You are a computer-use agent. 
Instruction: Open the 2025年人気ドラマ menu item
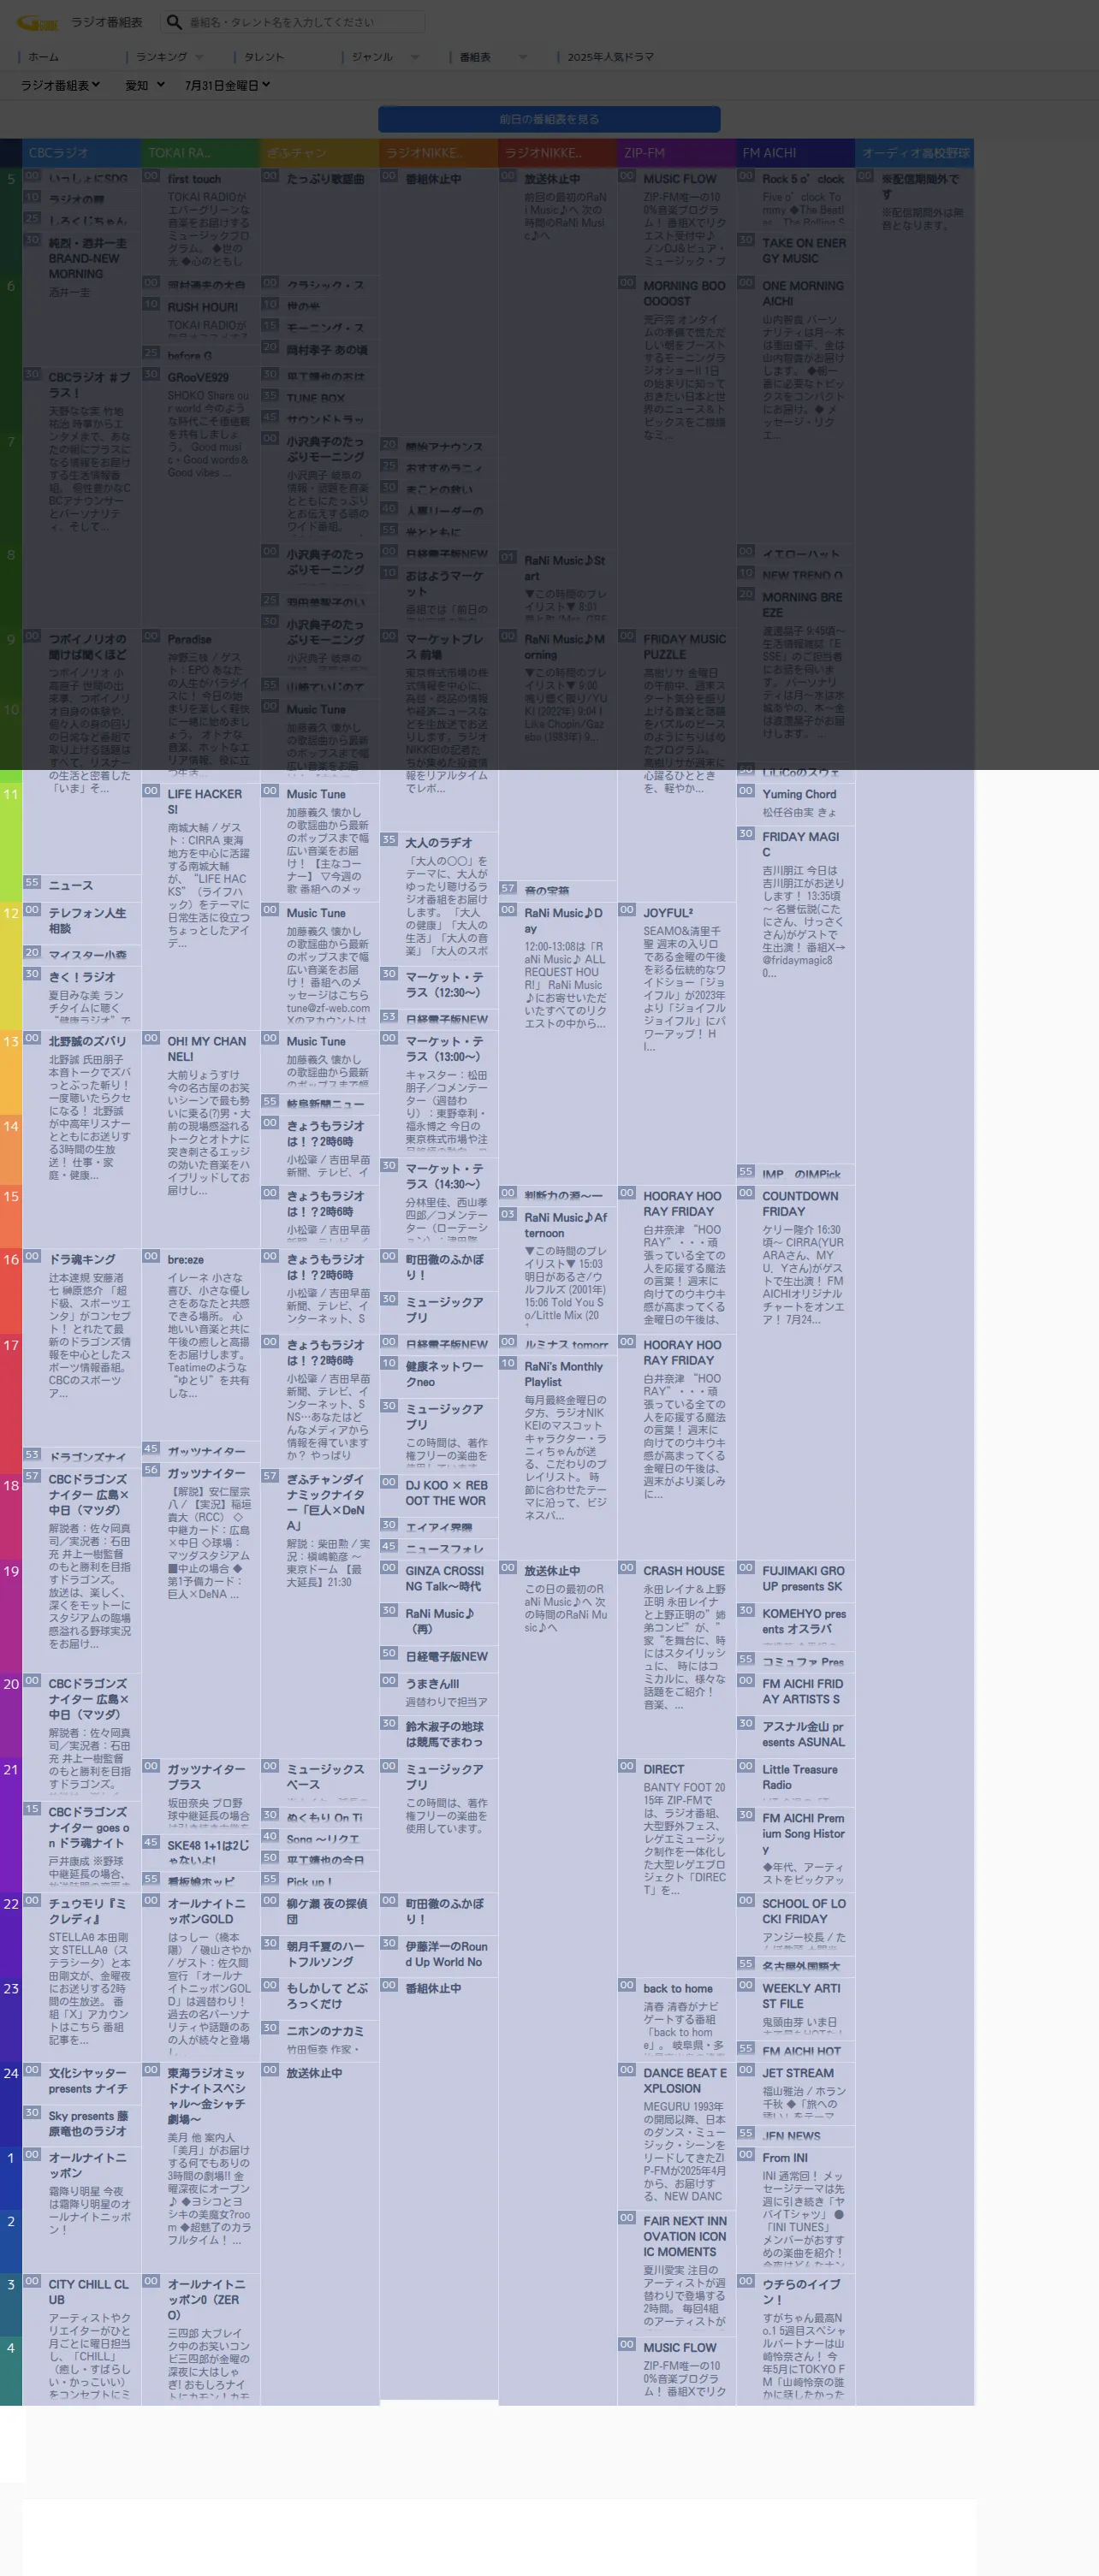click(x=611, y=57)
